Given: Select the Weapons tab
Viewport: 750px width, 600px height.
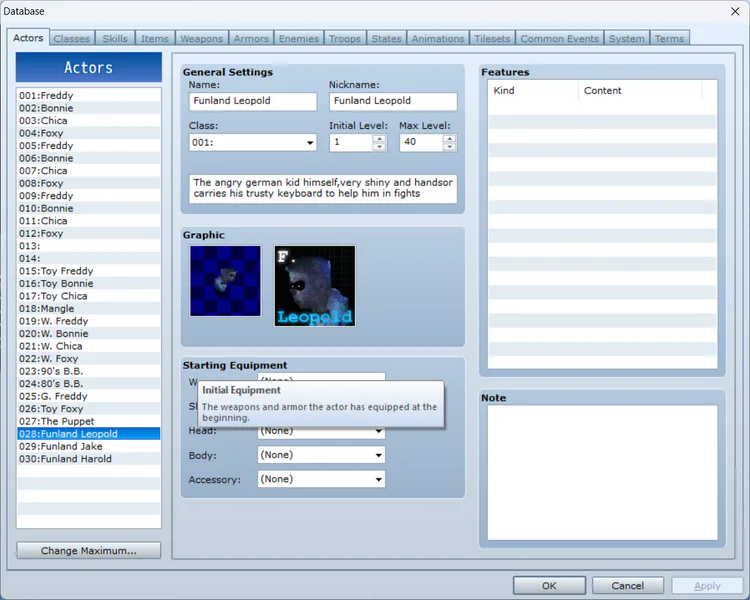Looking at the screenshot, I should point(201,38).
